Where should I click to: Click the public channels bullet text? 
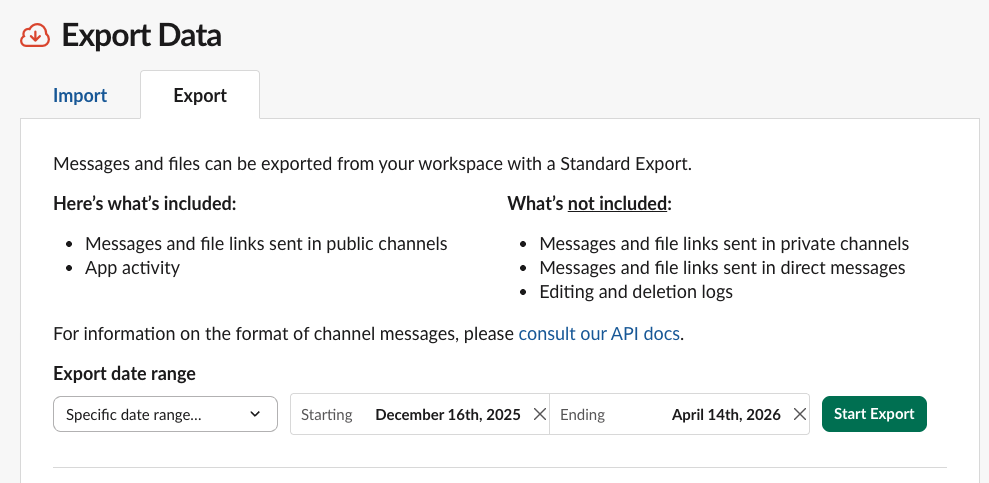coord(266,243)
